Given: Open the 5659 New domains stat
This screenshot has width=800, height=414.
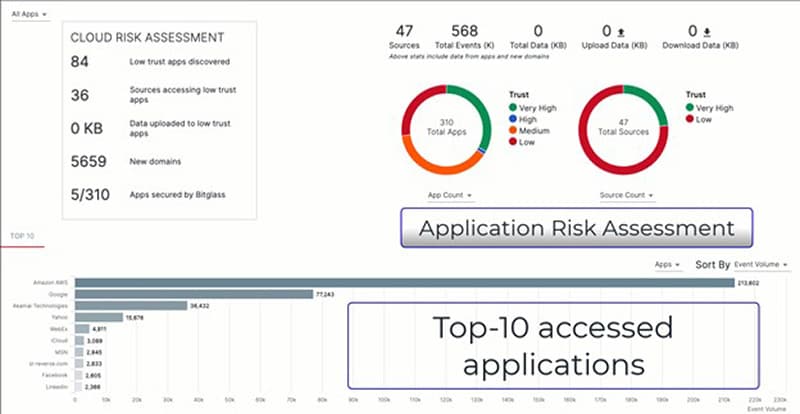Looking at the screenshot, I should click(150, 161).
